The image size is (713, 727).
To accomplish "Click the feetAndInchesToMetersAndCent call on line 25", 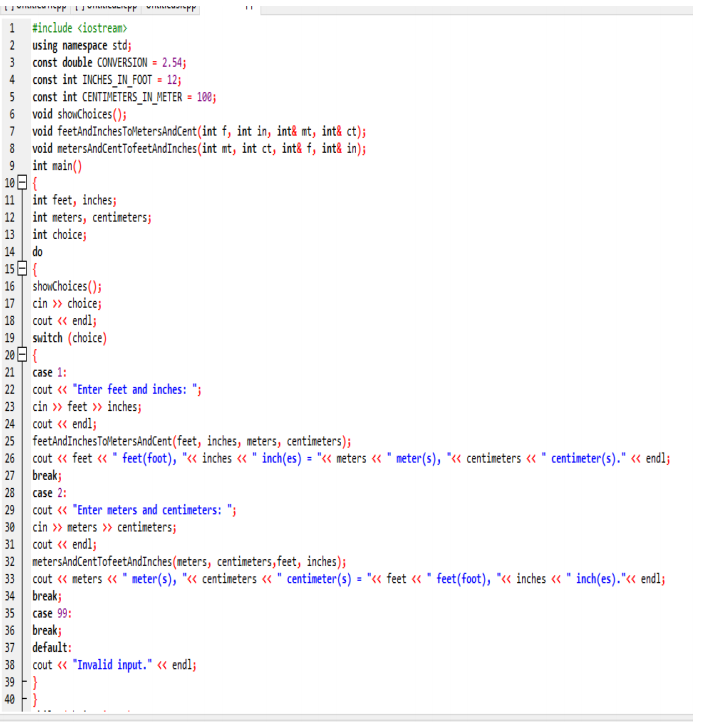I will click(192, 441).
